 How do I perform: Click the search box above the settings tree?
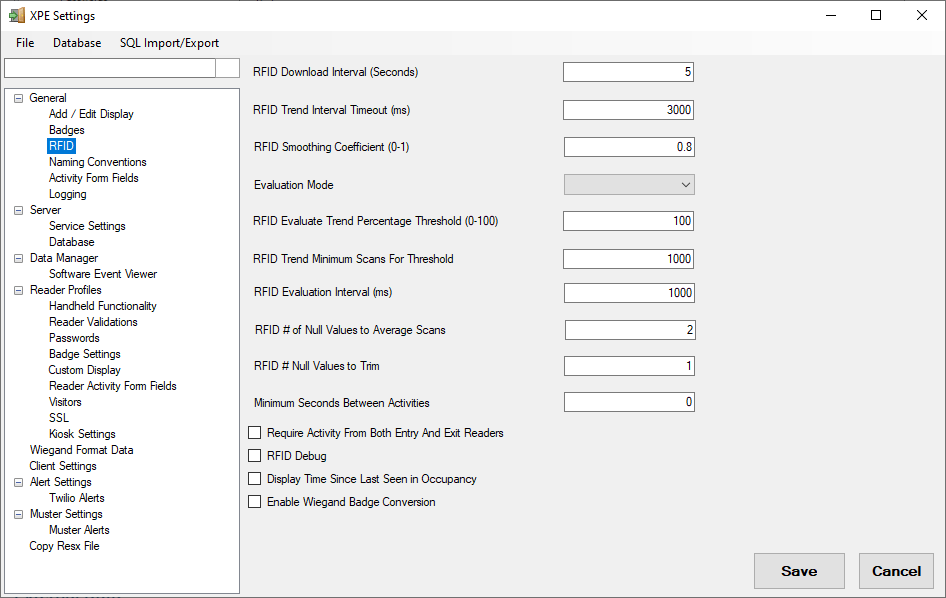(x=110, y=68)
